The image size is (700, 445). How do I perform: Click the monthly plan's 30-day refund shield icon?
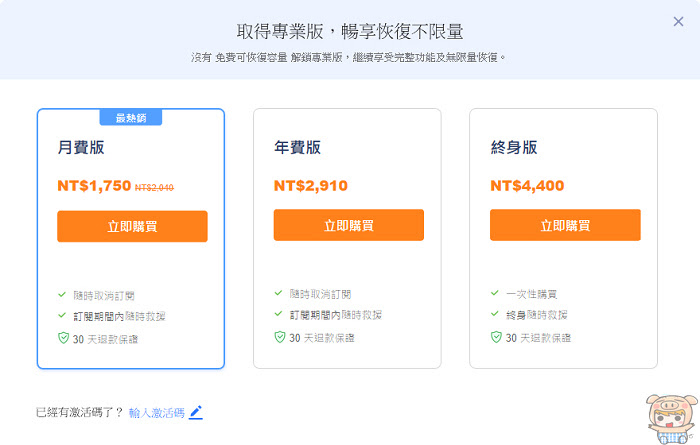(x=63, y=338)
